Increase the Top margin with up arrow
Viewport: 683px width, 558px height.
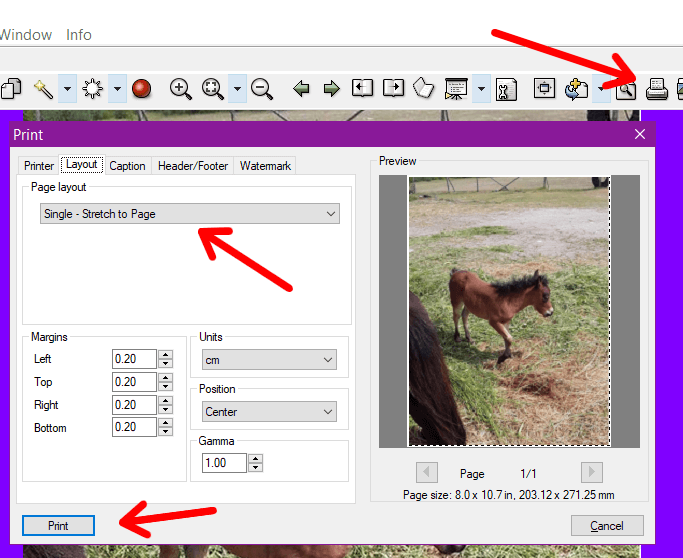166,377
